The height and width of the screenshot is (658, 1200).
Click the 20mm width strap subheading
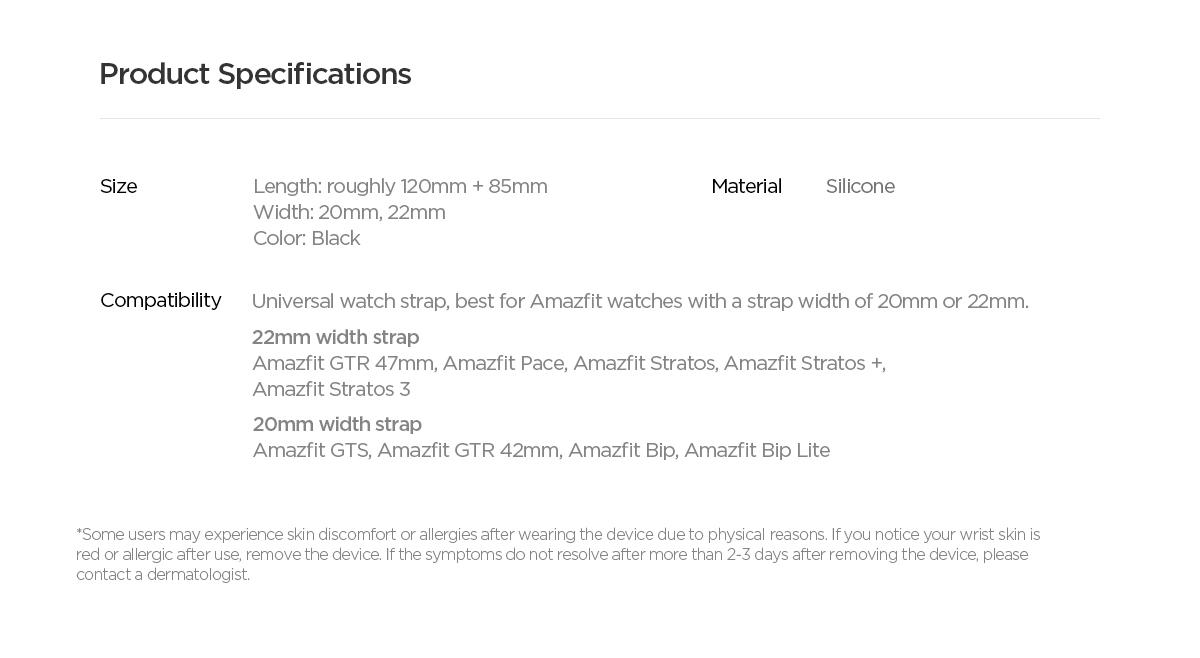[337, 424]
